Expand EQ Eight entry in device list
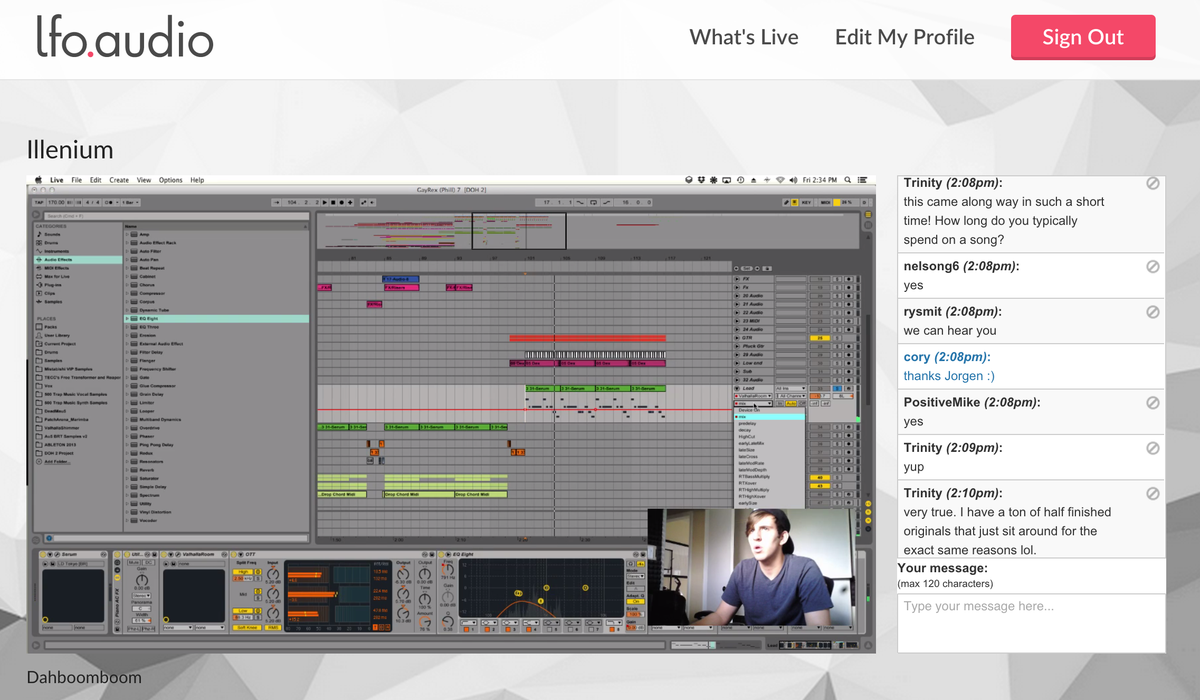Image resolution: width=1200 pixels, height=700 pixels. pos(127,319)
